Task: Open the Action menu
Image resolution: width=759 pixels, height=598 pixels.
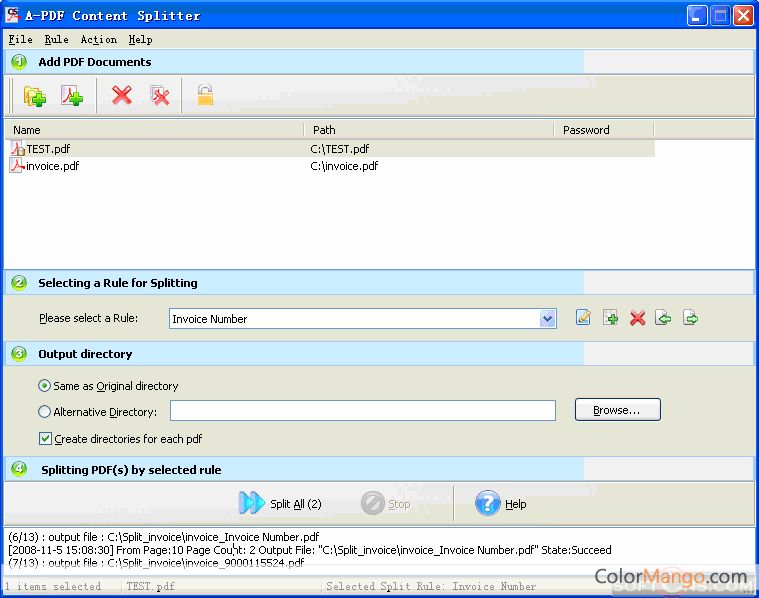Action: point(98,40)
